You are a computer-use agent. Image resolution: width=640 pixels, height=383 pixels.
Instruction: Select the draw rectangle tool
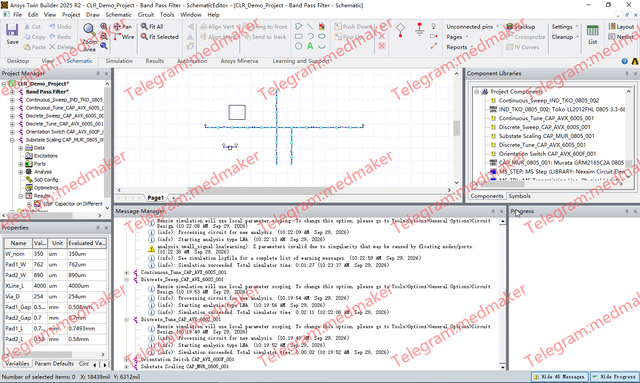click(x=298, y=36)
